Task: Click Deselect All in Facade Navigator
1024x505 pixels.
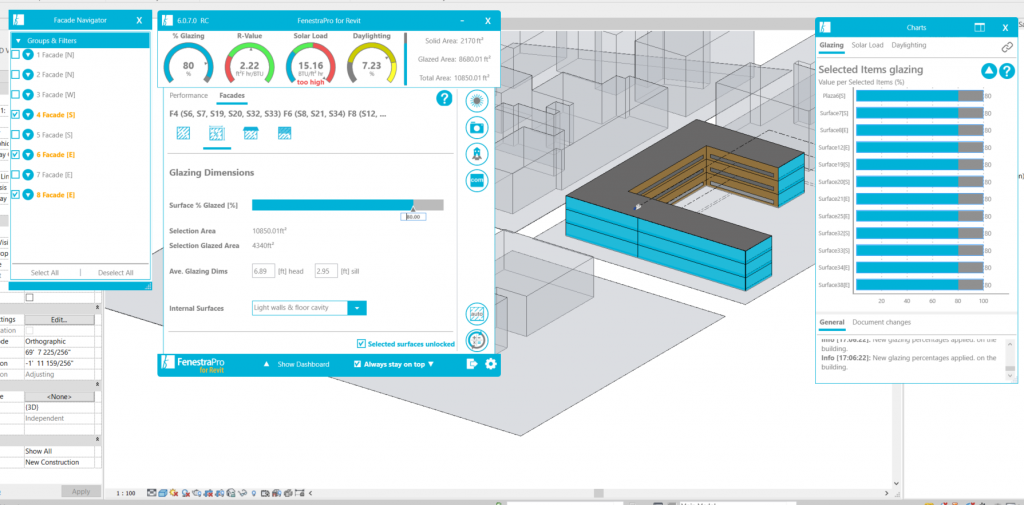Action: [116, 272]
